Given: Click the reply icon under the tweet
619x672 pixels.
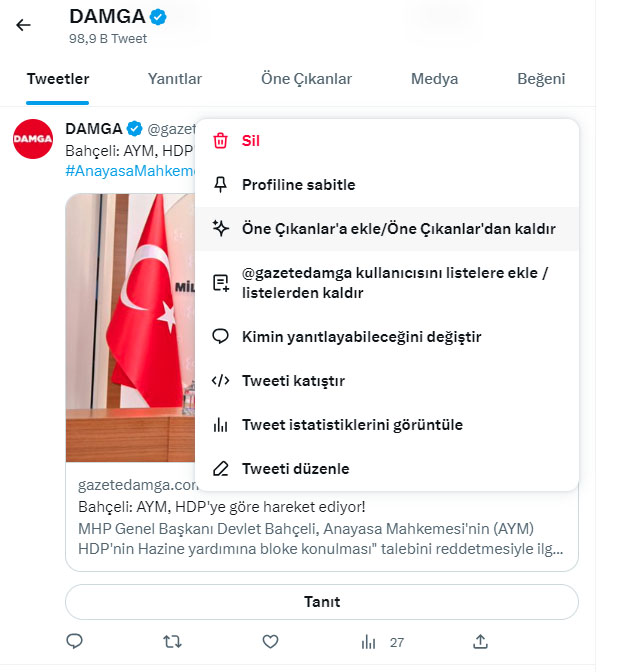Looking at the screenshot, I should point(74,641).
